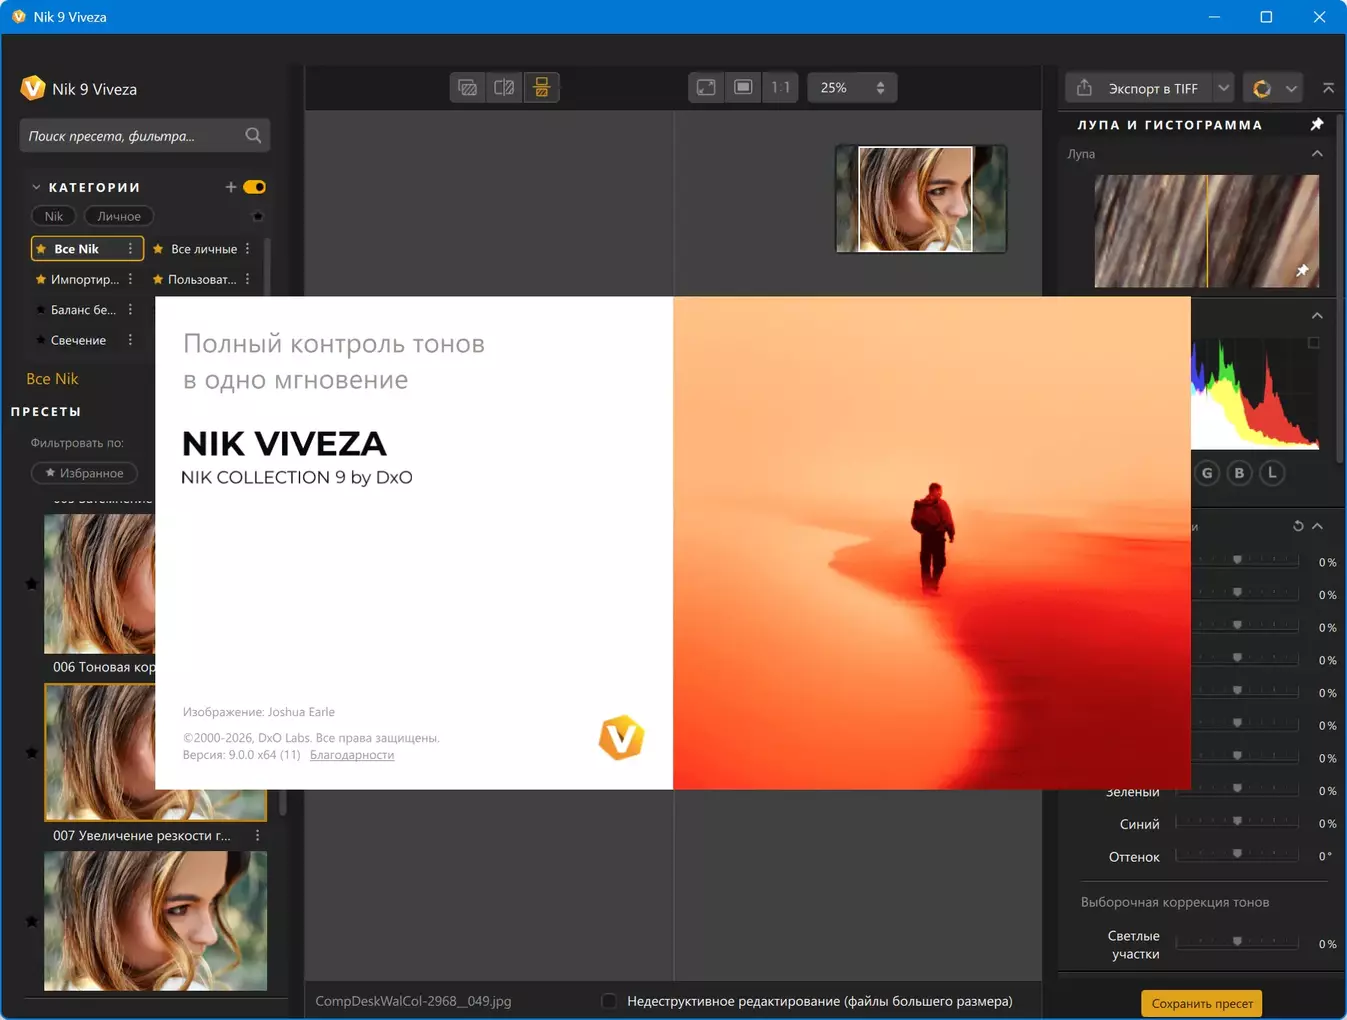The height and width of the screenshot is (1020, 1347).
Task: Click the fit-to-screen zoom icon
Action: coord(706,88)
